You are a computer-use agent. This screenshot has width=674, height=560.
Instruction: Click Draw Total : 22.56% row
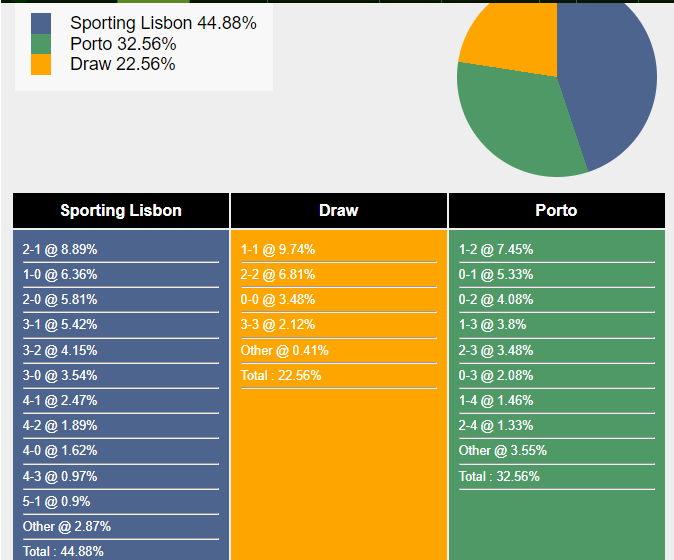pos(281,375)
